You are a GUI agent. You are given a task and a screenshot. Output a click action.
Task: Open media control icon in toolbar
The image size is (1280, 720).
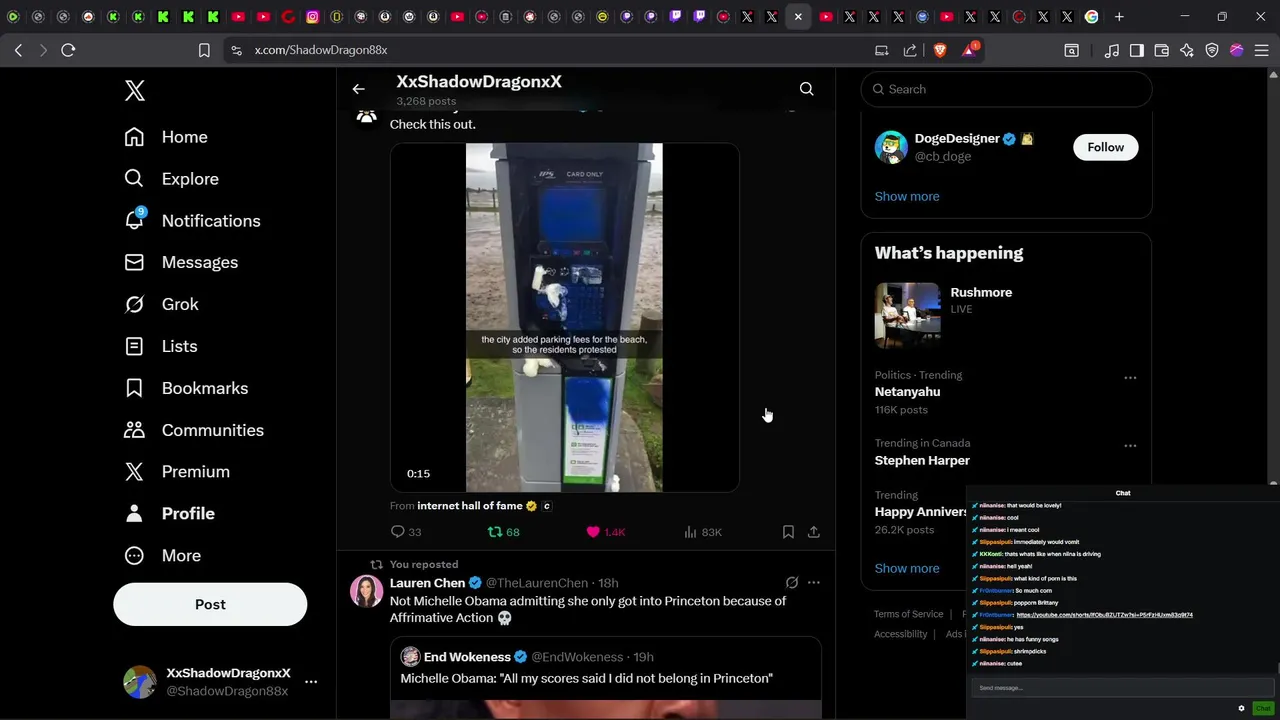pyautogui.click(x=1111, y=50)
